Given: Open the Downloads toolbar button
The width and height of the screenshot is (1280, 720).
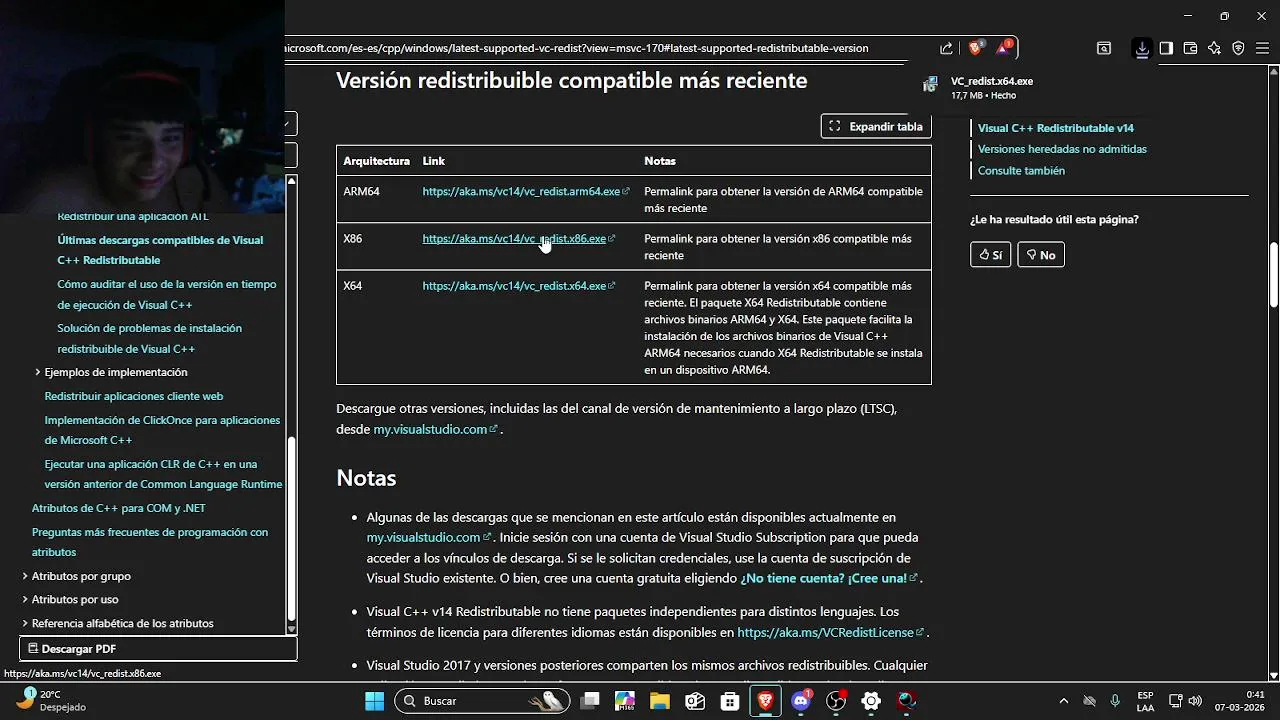Looking at the screenshot, I should click(x=1142, y=48).
